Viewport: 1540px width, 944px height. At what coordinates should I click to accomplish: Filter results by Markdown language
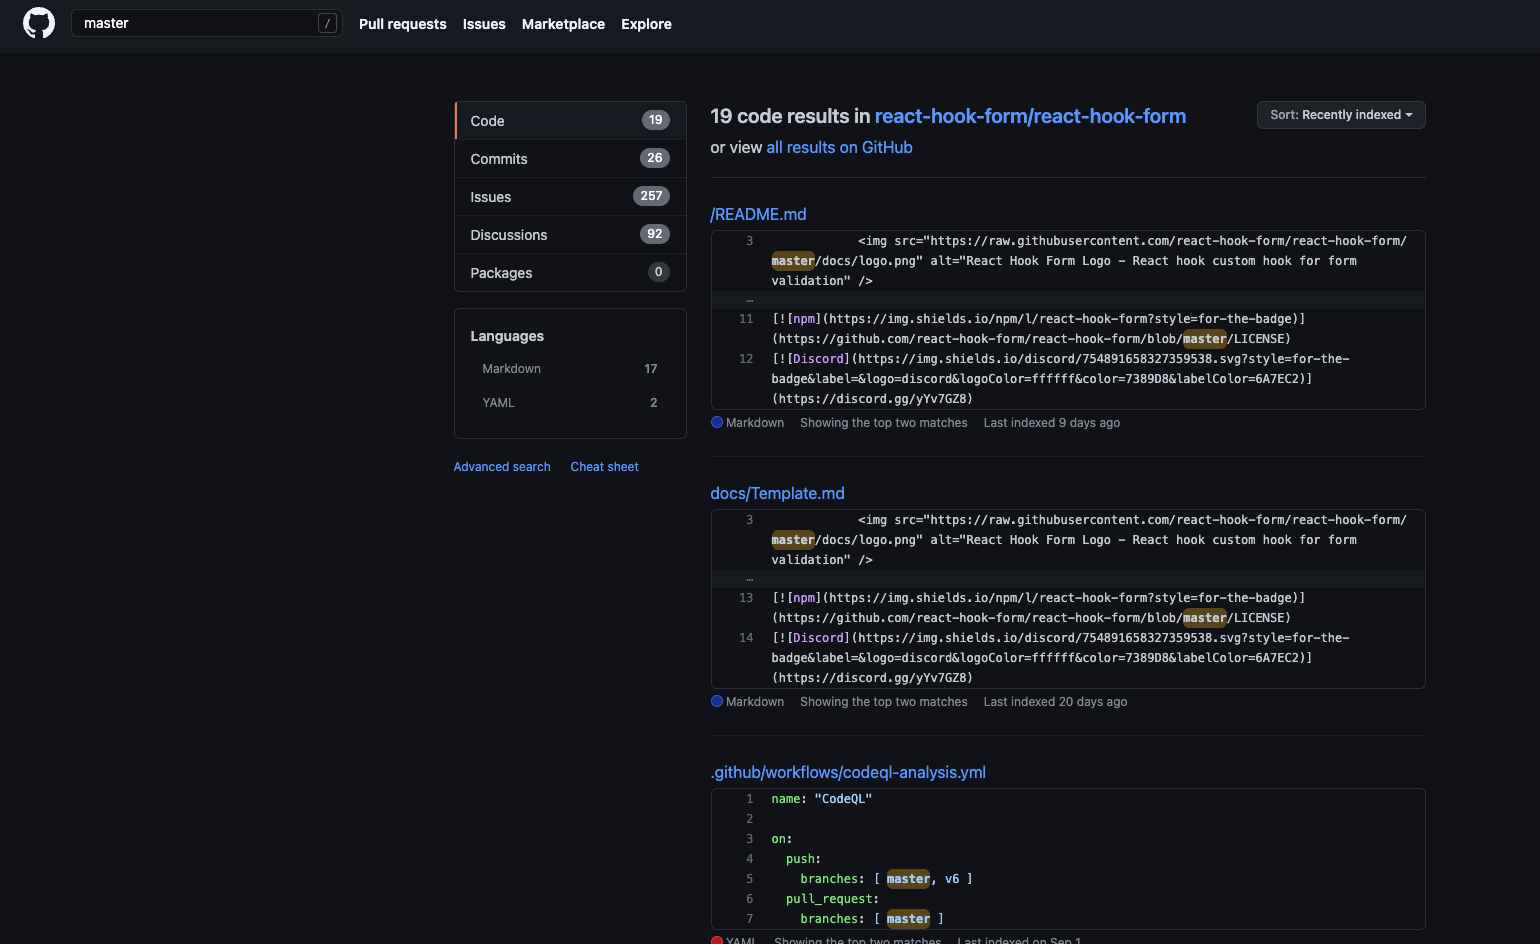coord(570,369)
